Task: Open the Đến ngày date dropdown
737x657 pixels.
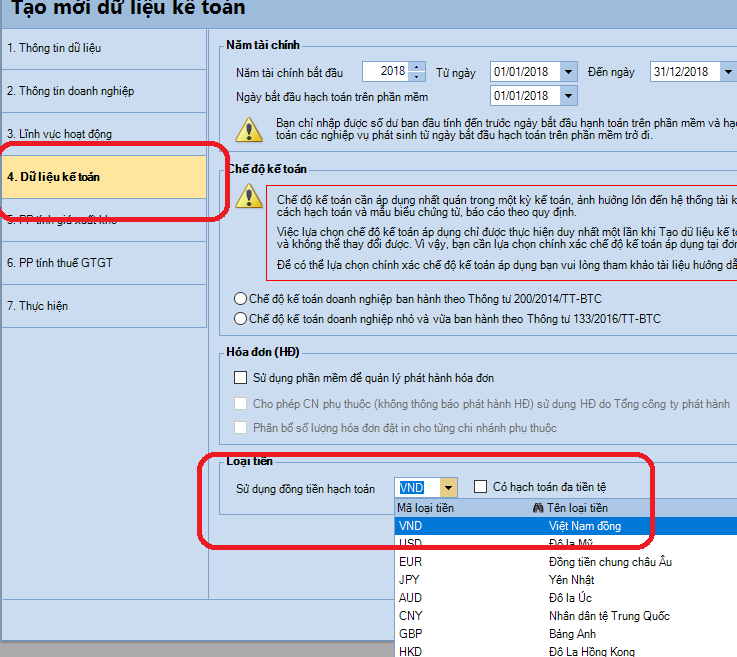Action: pos(728,72)
